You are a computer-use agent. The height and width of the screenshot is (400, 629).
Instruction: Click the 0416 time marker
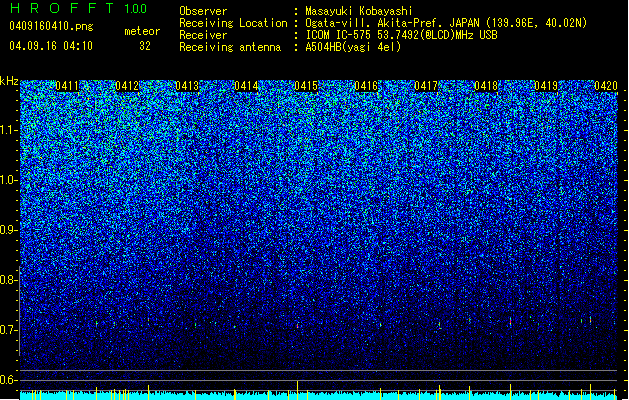pyautogui.click(x=366, y=86)
